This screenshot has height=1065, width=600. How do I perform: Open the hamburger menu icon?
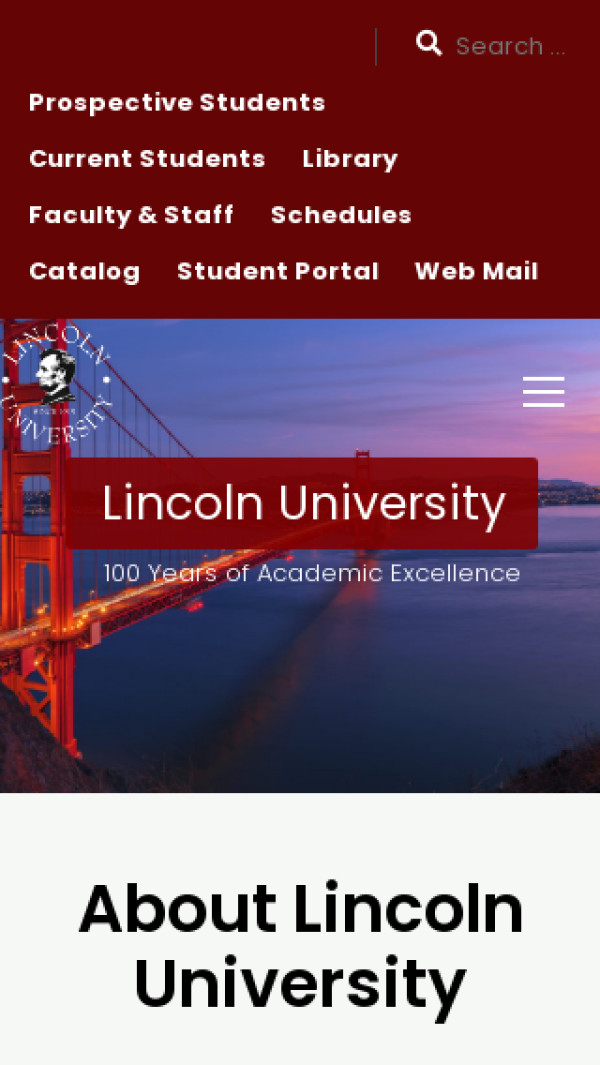544,392
